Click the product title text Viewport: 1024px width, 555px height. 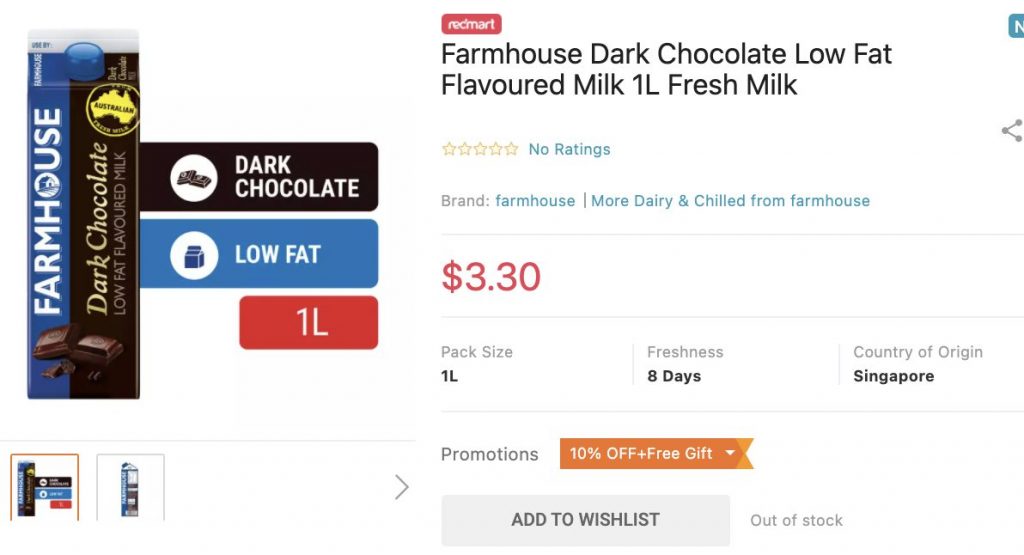coord(666,69)
